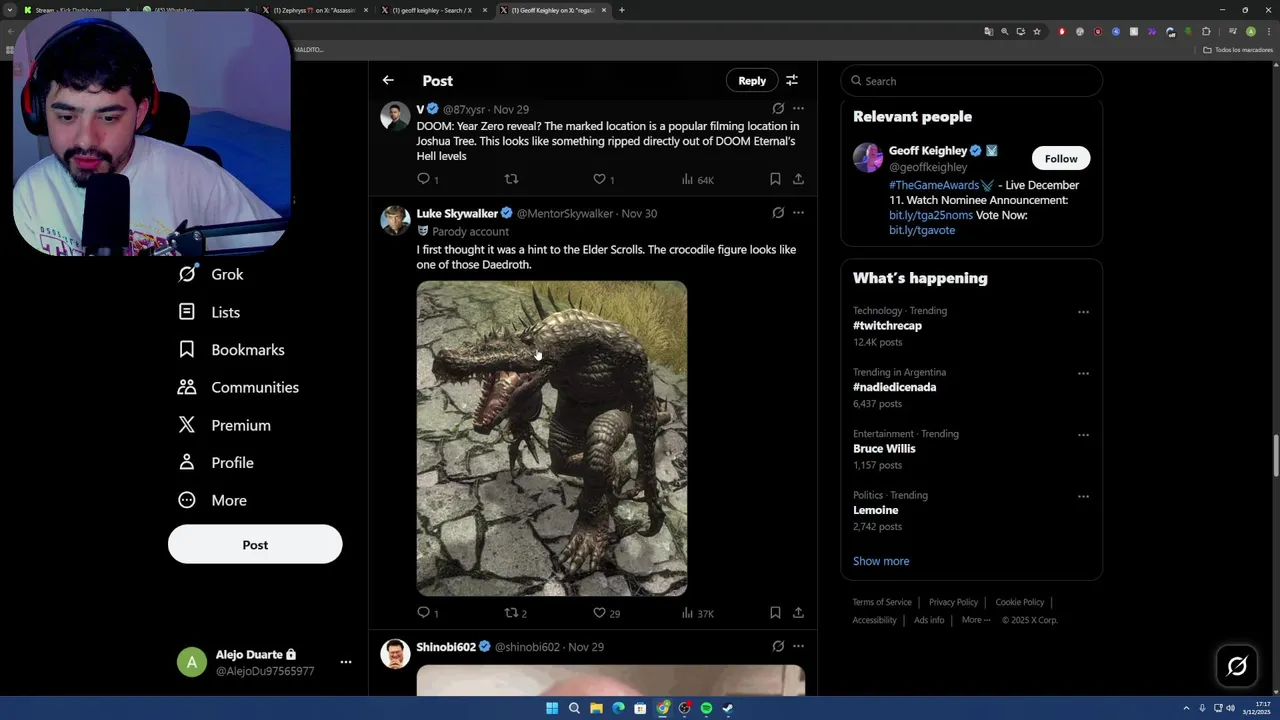Open Premium from the sidebar

224,425
